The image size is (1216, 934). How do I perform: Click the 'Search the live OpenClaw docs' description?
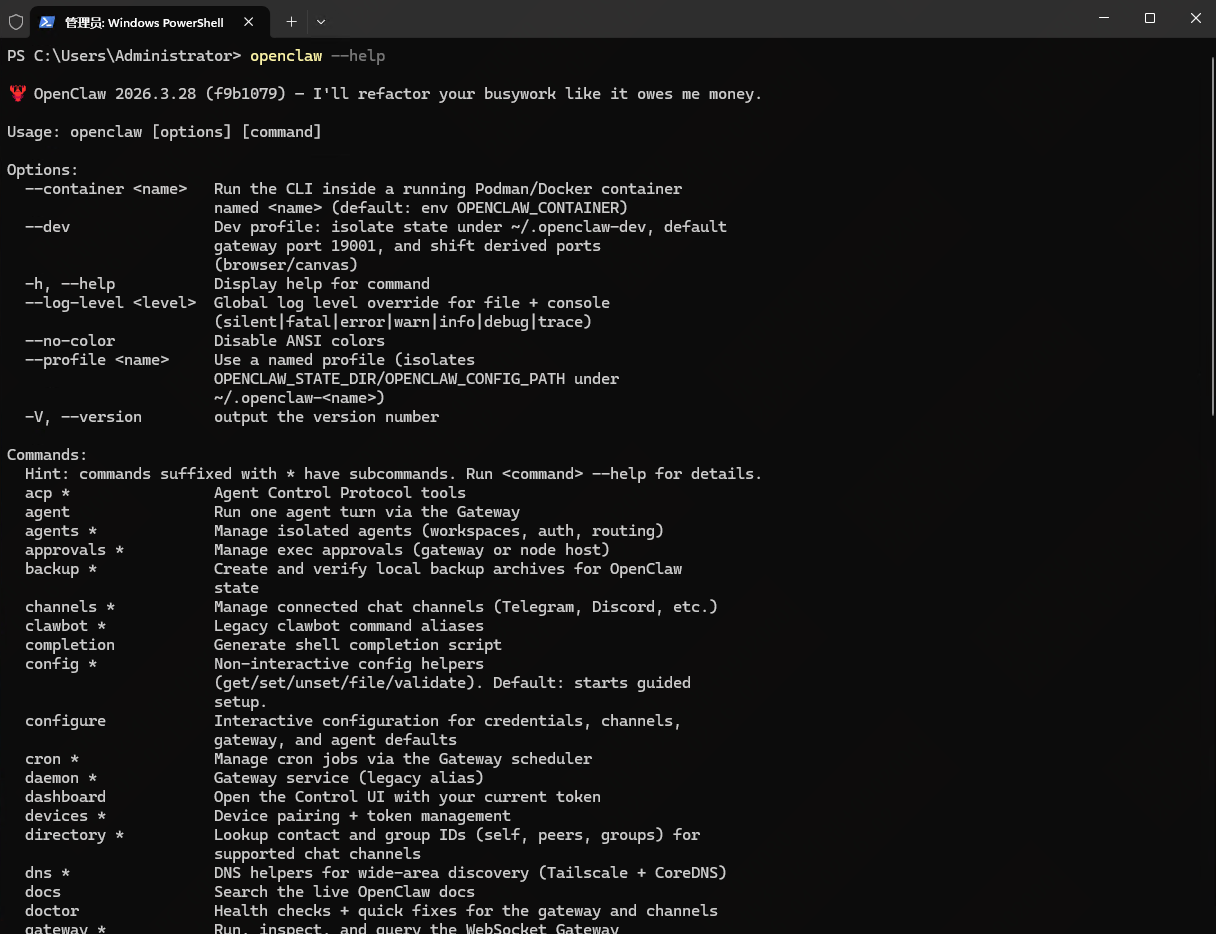pyautogui.click(x=344, y=892)
